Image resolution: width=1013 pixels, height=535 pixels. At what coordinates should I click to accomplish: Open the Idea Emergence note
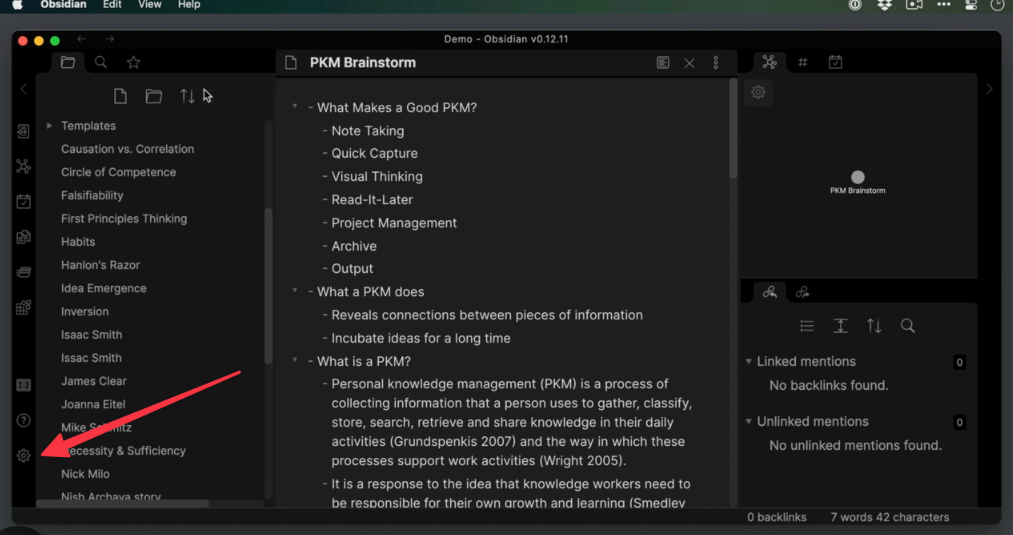[x=103, y=289]
